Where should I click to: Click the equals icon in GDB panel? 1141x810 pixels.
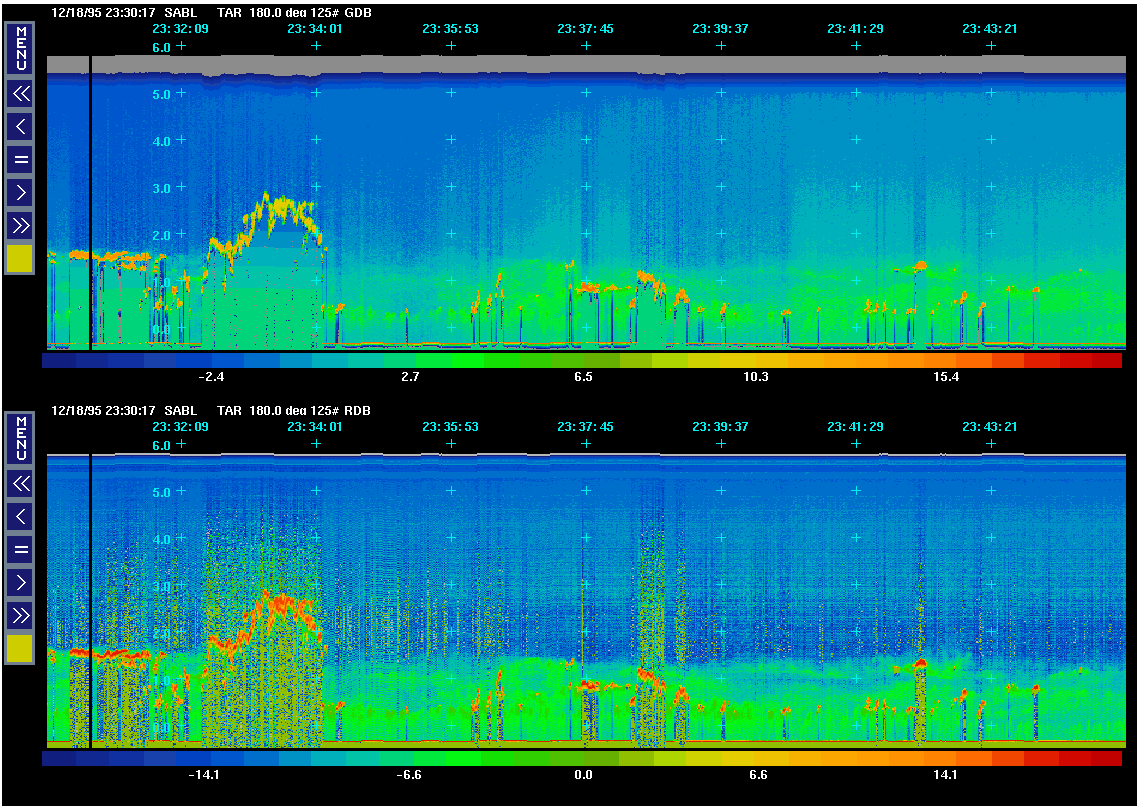point(20,159)
